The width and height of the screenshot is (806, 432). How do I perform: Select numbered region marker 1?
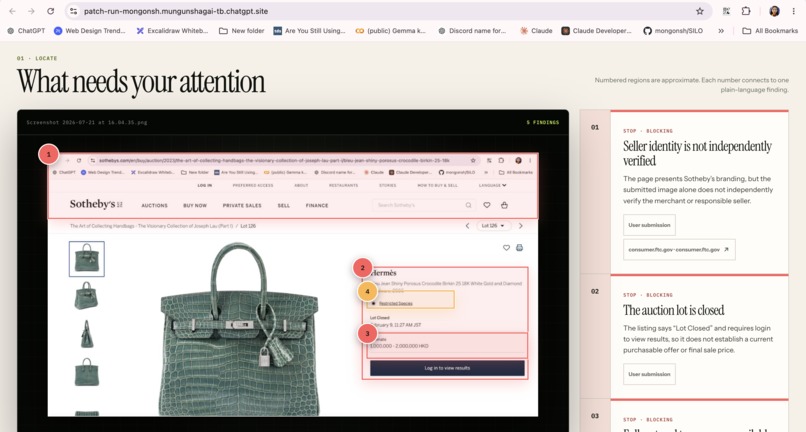point(49,154)
